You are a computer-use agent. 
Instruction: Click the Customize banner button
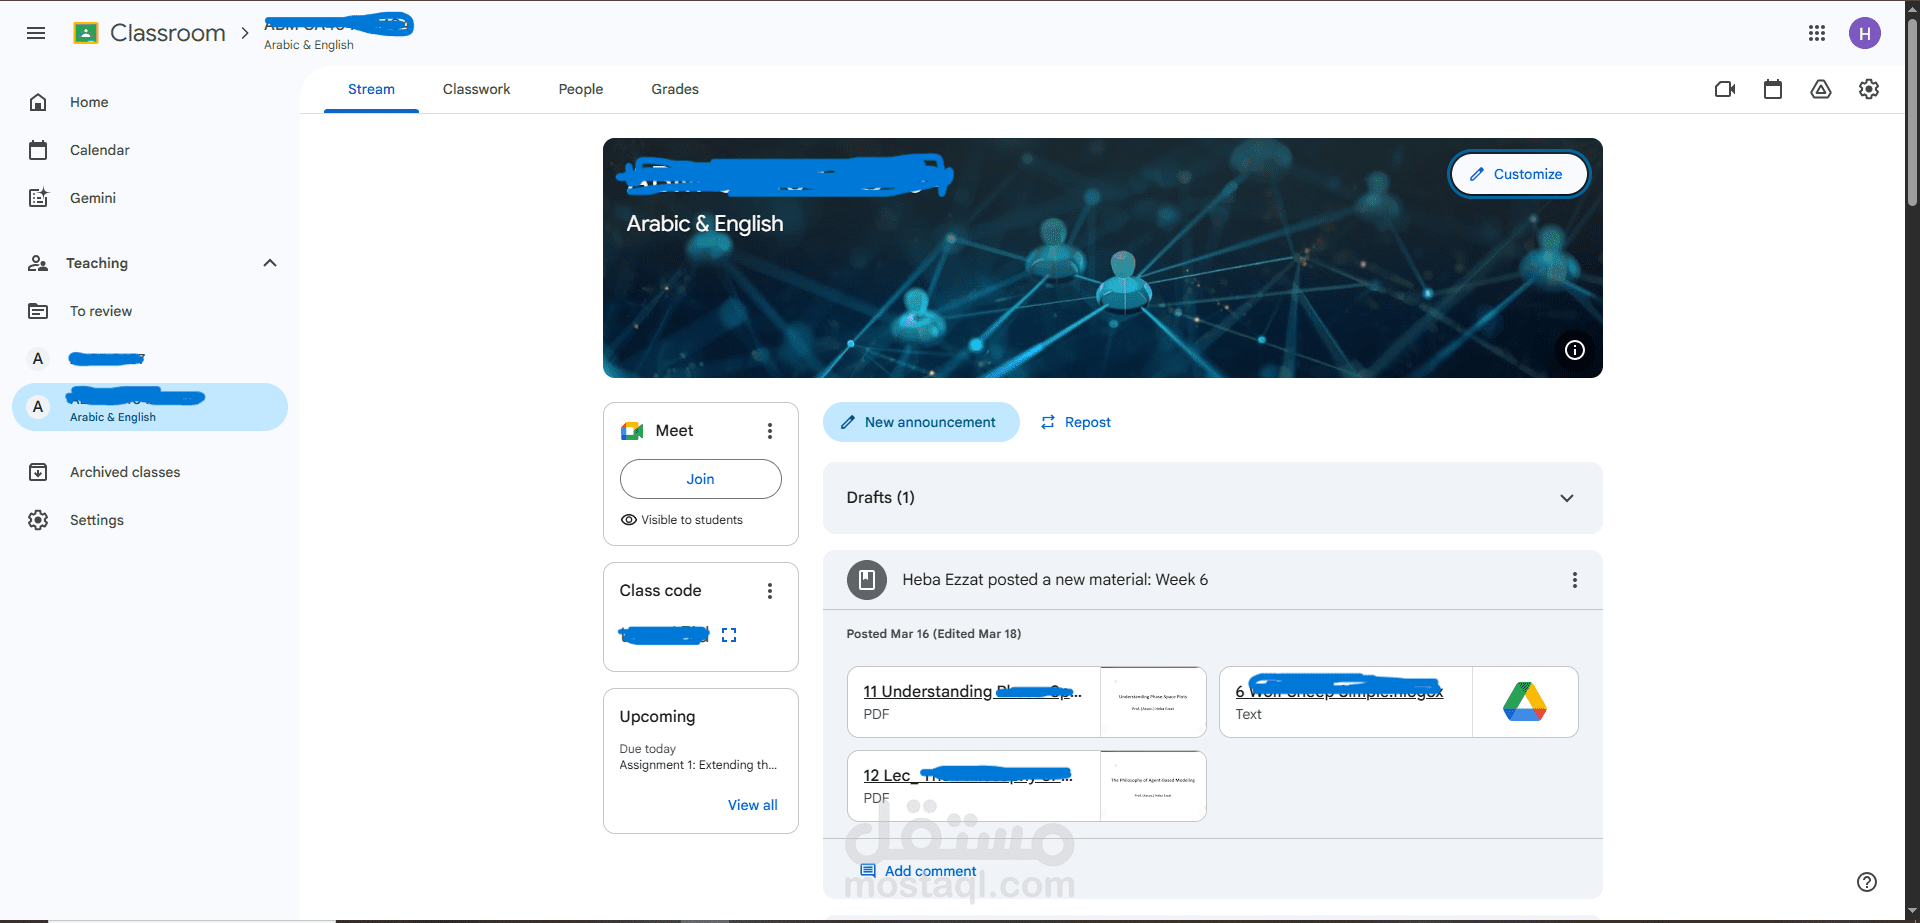tap(1518, 174)
